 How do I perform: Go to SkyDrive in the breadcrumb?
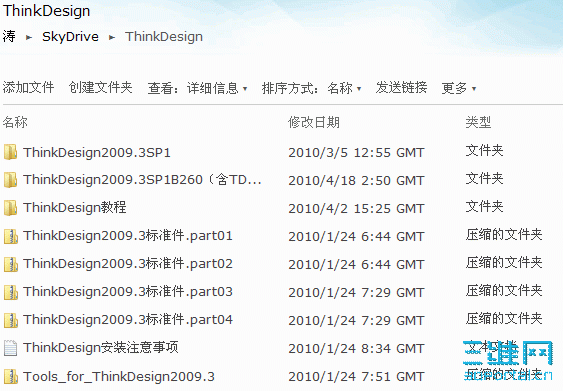70,37
